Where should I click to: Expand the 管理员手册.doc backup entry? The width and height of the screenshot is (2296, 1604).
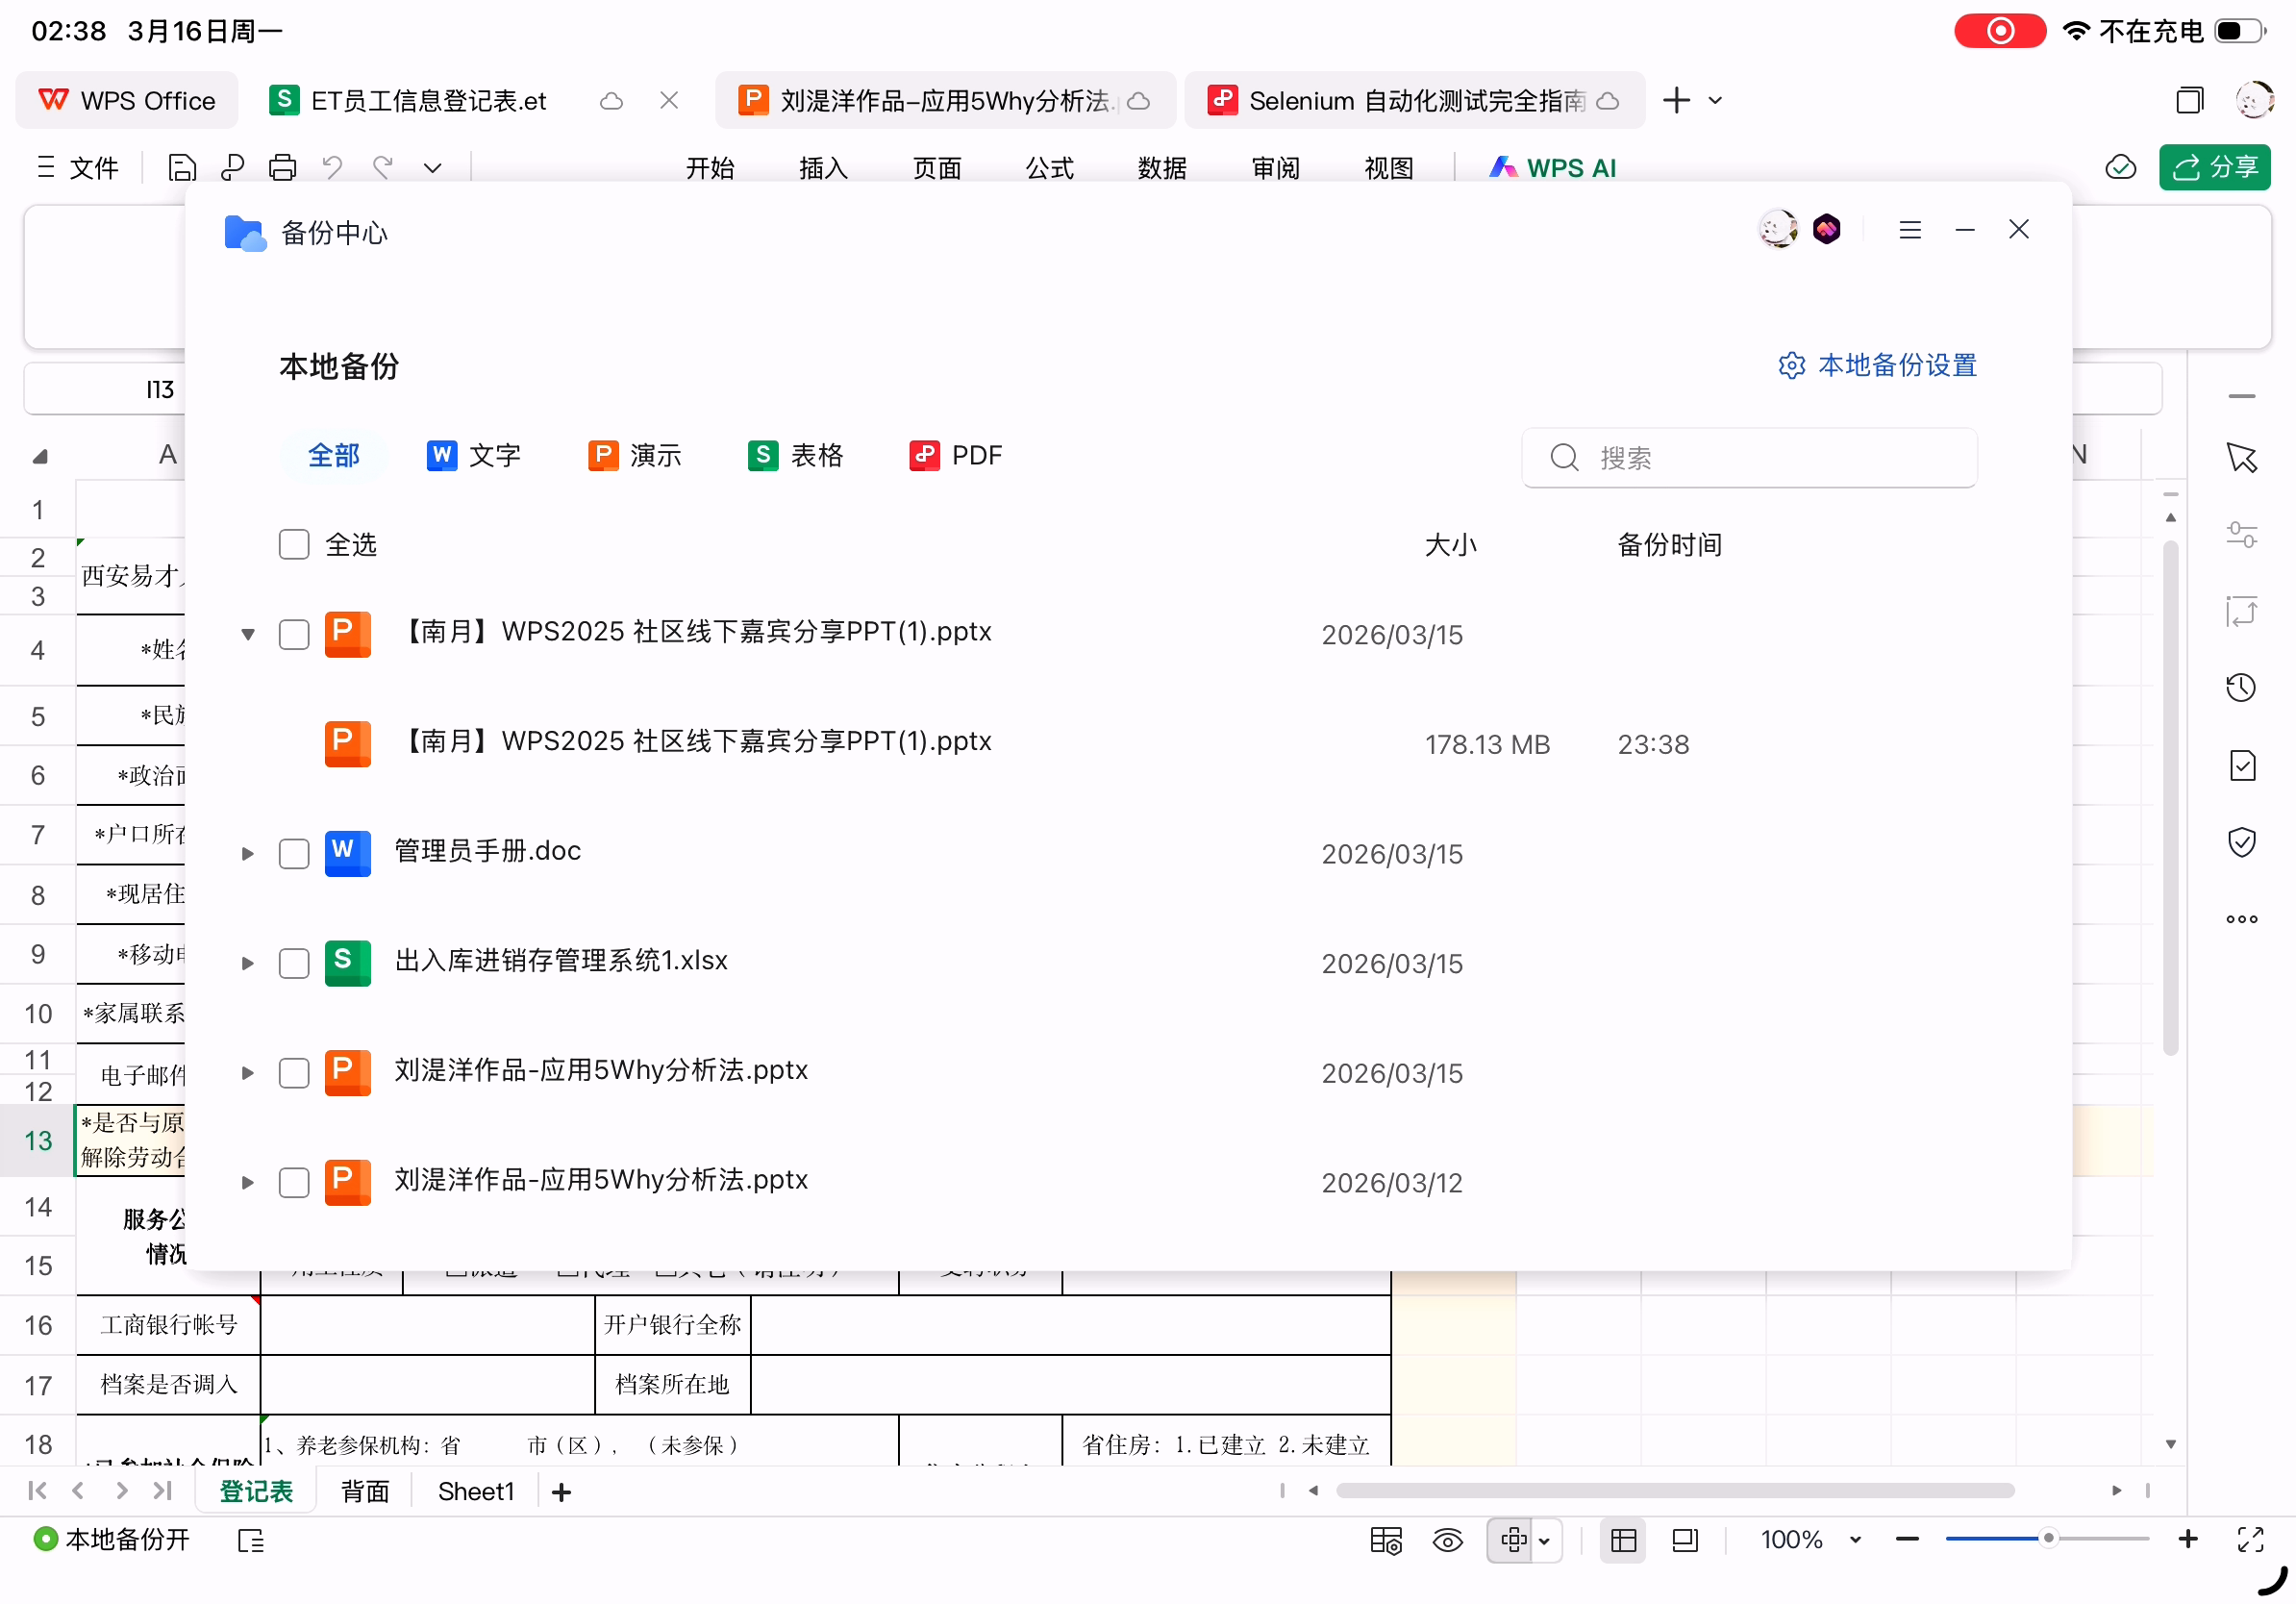pos(248,854)
